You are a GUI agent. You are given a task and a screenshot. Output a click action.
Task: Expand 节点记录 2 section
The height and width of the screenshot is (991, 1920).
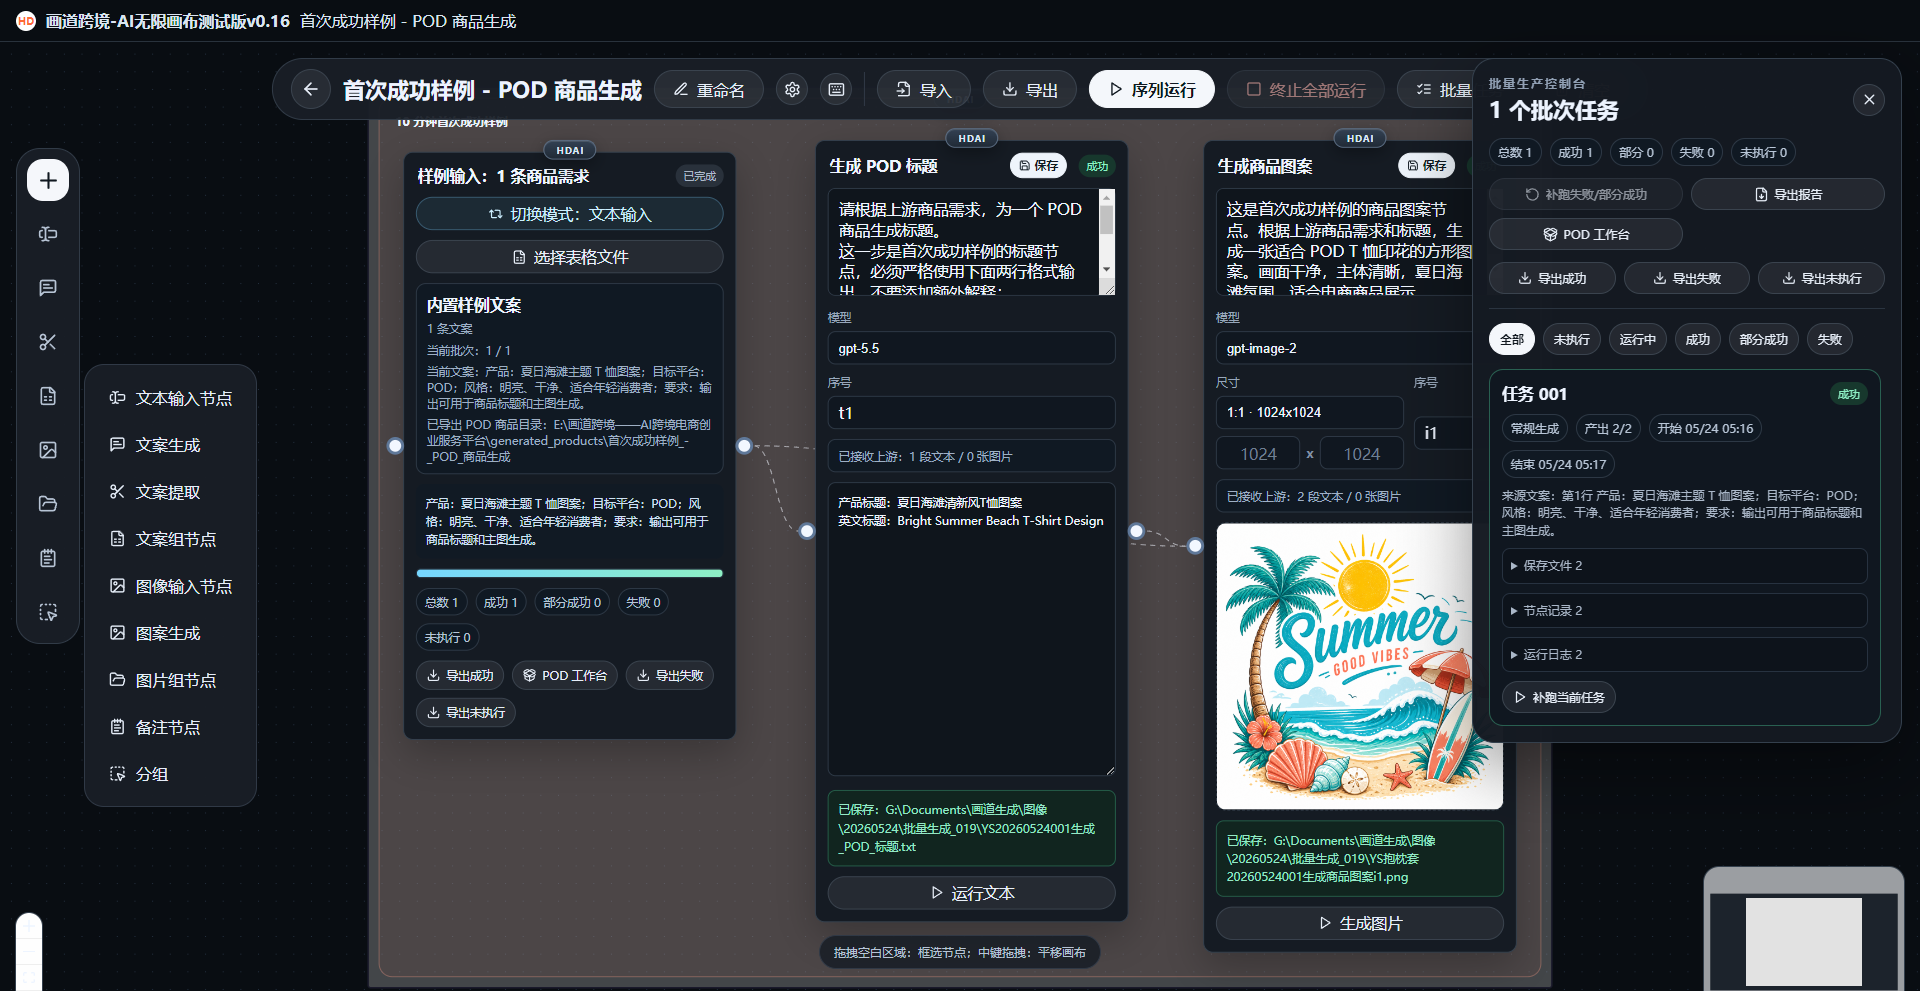point(1684,611)
